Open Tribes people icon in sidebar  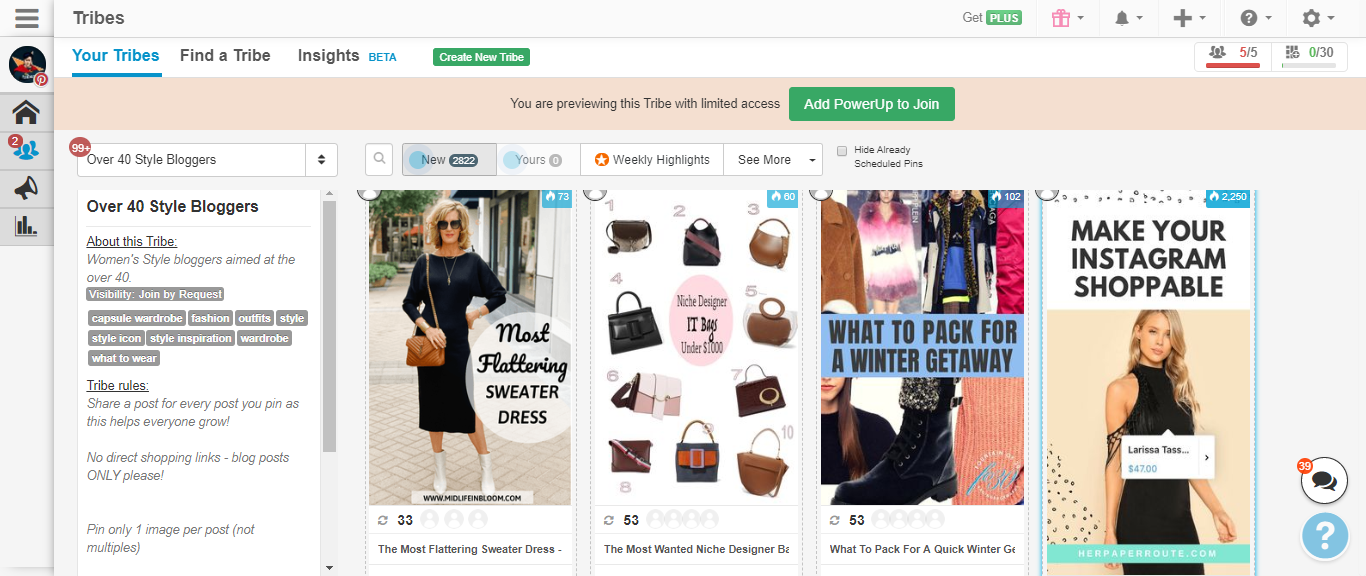click(26, 150)
